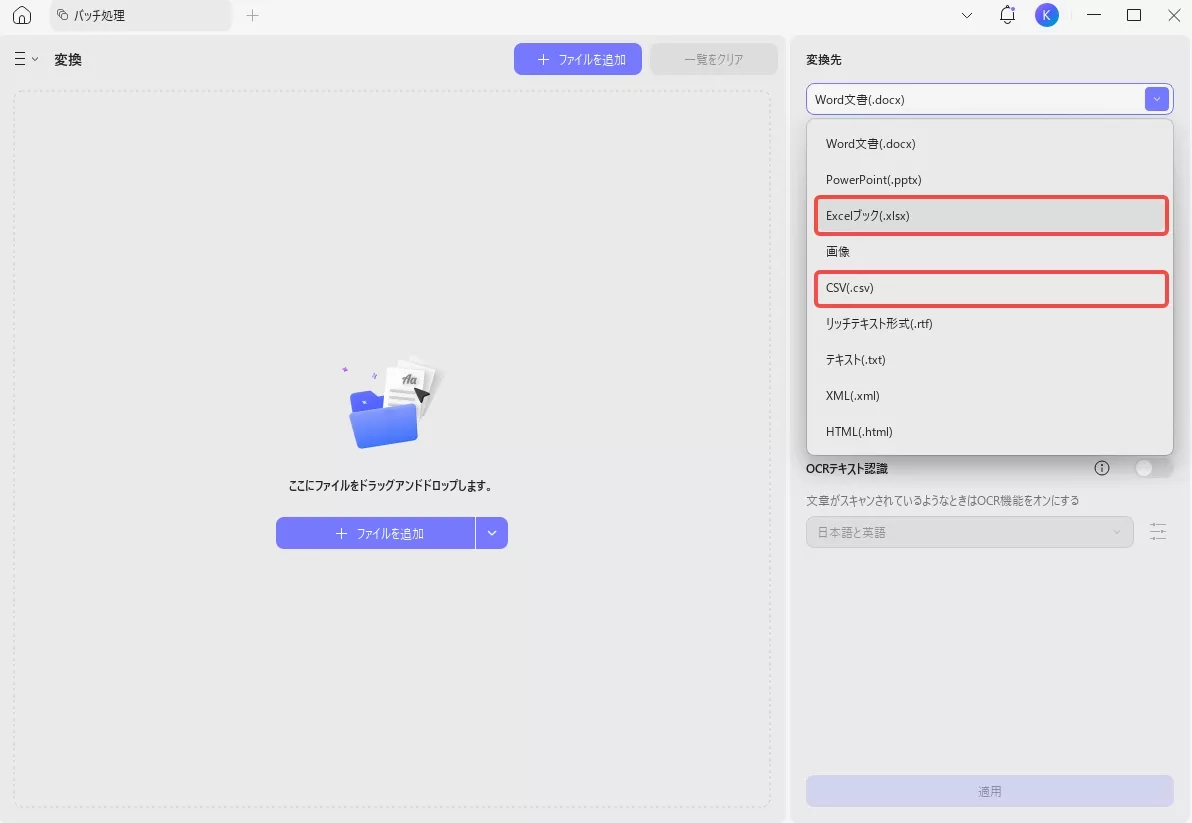1192x823 pixels.
Task: Click the center ファイルを追加 button
Action: [376, 533]
